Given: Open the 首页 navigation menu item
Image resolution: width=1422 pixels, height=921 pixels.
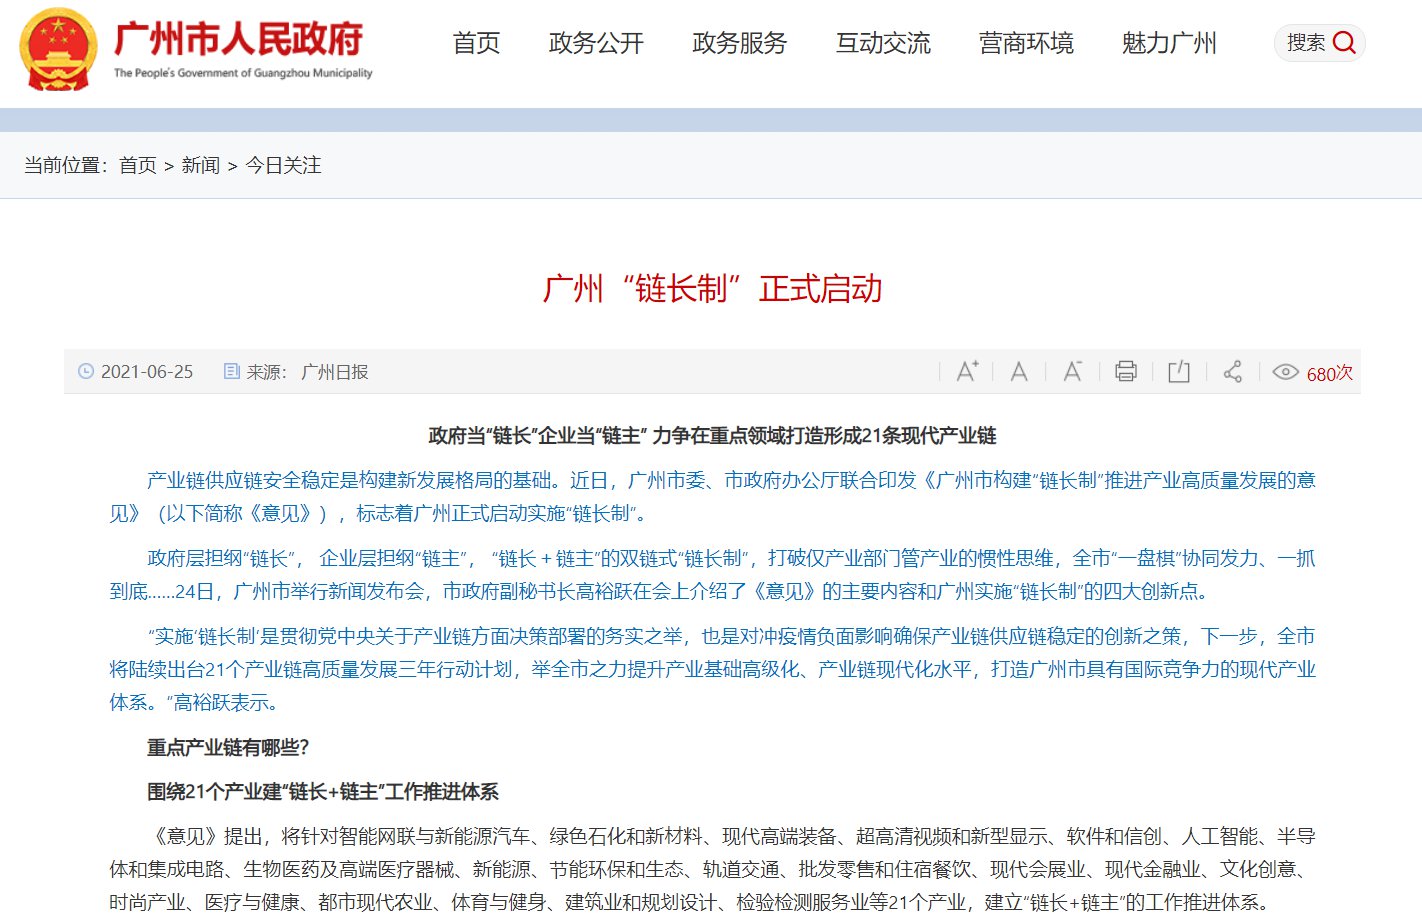Looking at the screenshot, I should [x=476, y=43].
